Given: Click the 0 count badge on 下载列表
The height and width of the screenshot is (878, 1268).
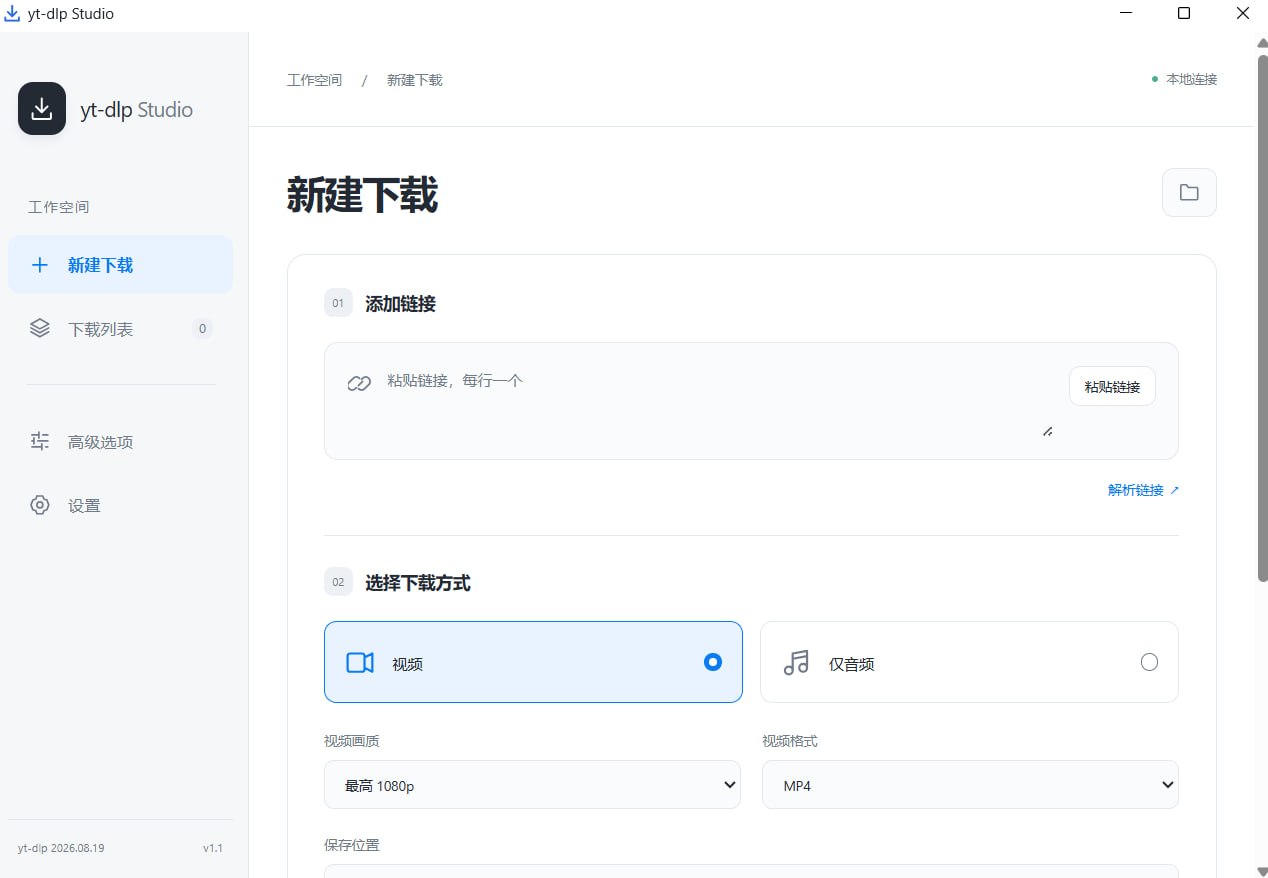Looking at the screenshot, I should pos(202,329).
